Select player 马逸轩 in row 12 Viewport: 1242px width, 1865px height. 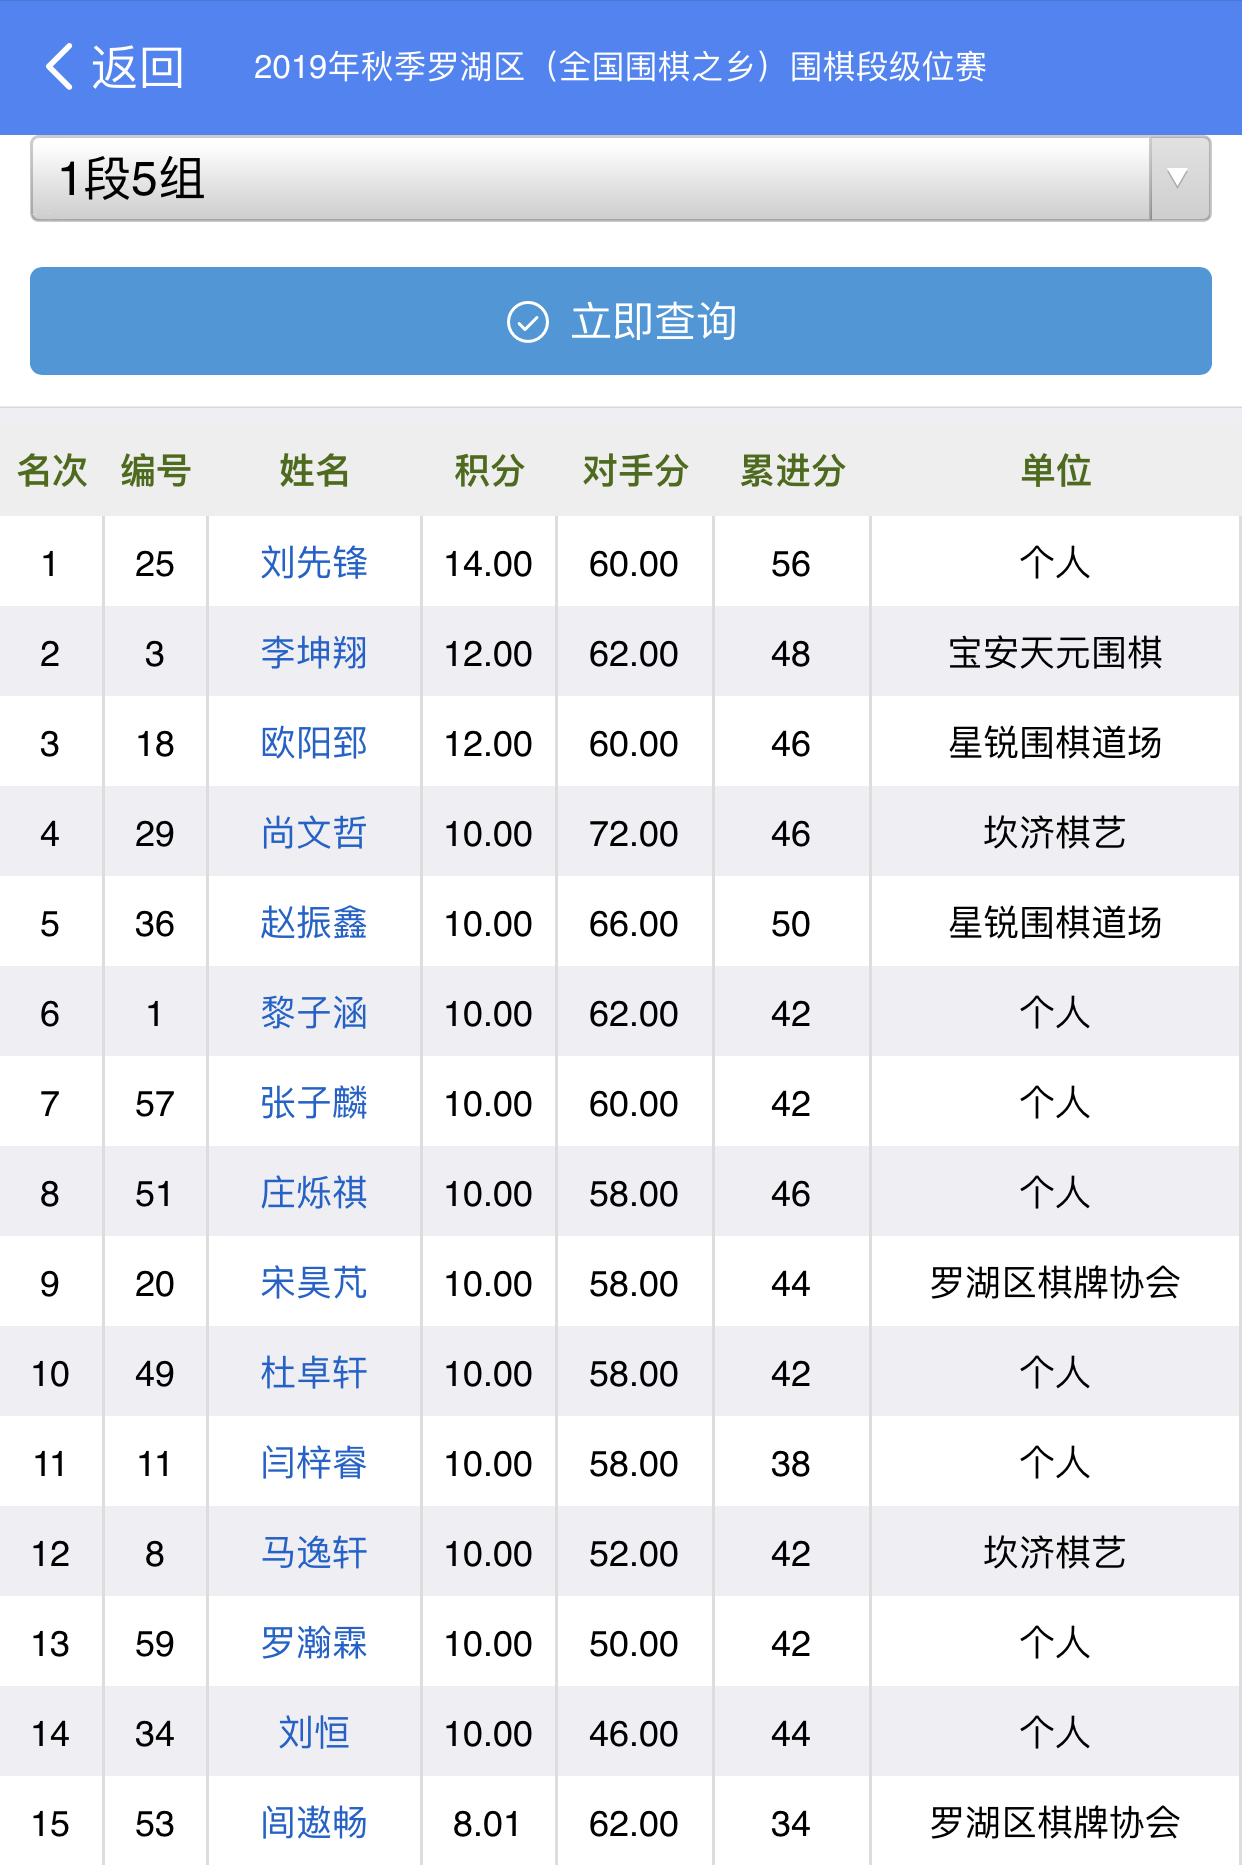click(314, 1553)
